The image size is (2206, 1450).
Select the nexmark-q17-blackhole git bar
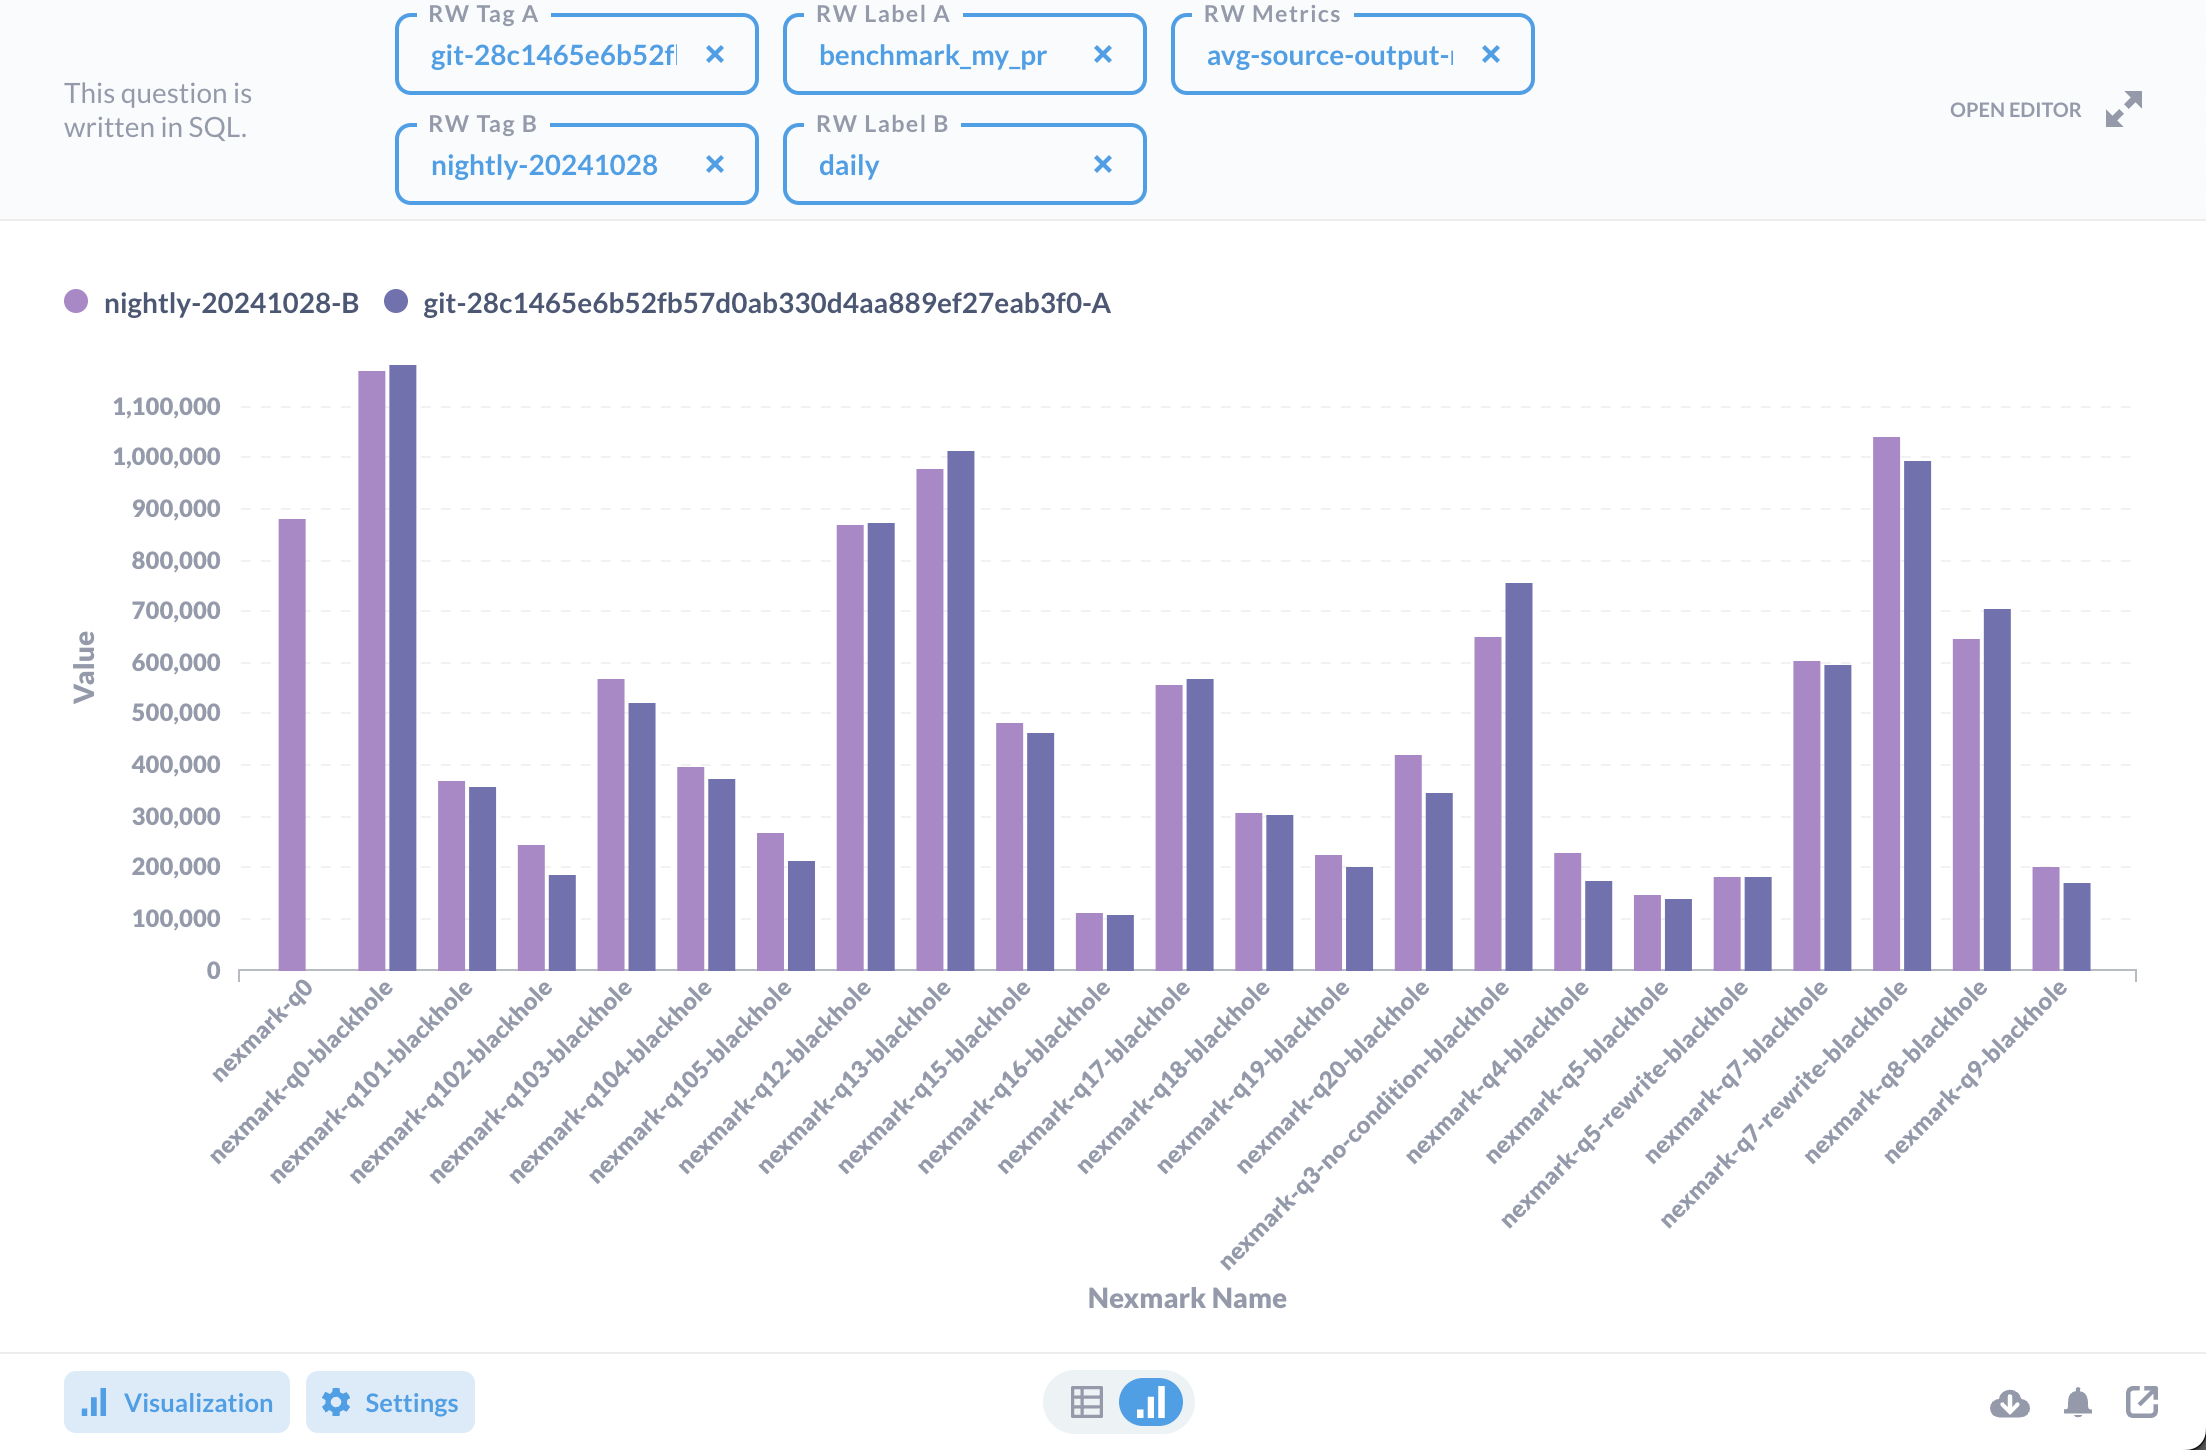(x=1200, y=824)
